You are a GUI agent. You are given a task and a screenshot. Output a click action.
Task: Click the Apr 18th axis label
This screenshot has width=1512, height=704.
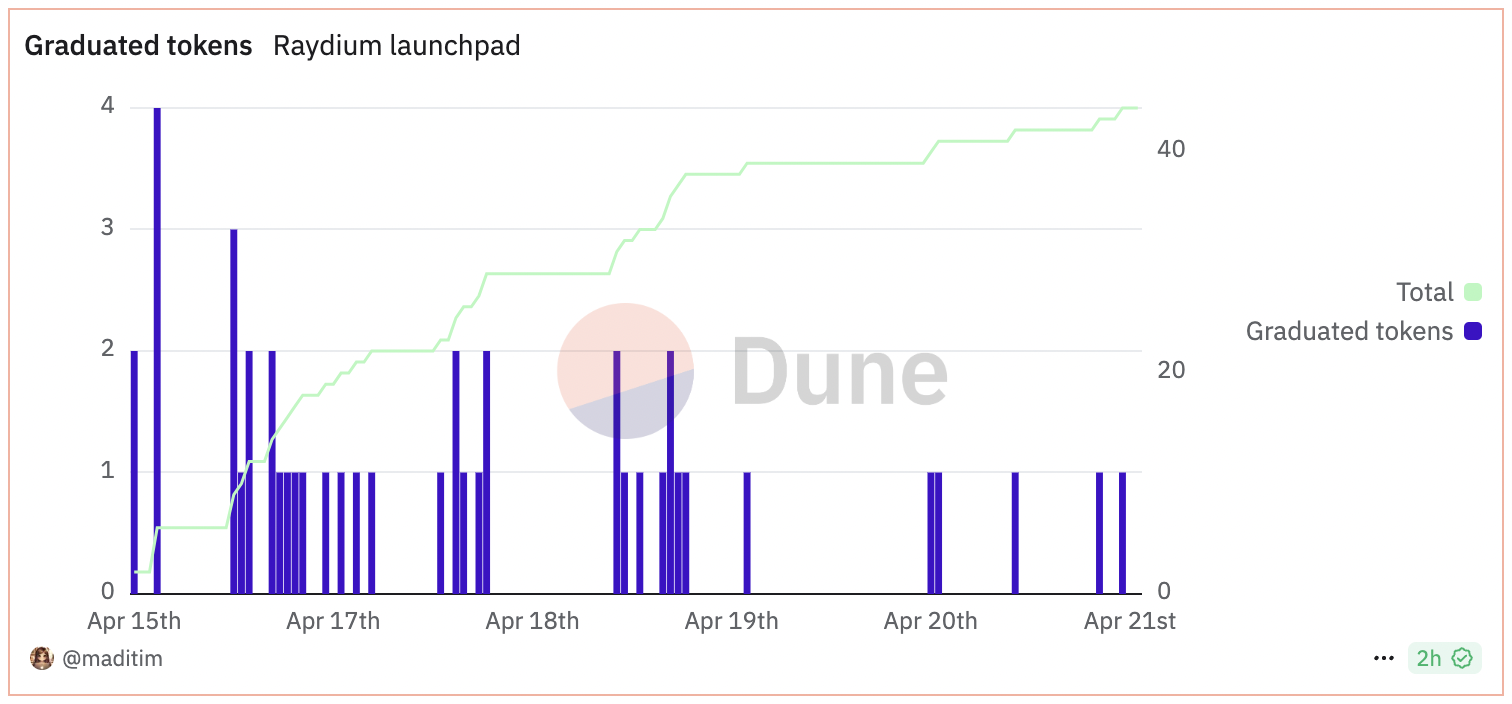532,621
